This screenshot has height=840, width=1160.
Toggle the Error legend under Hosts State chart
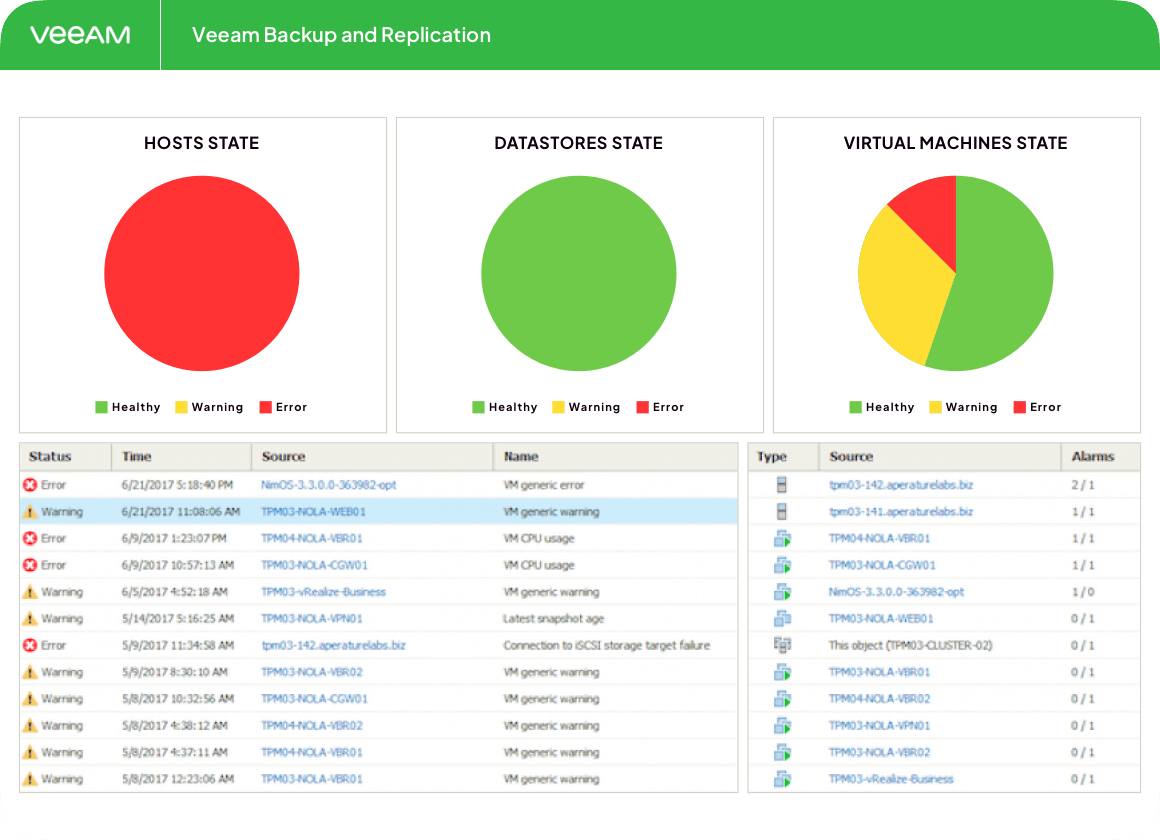click(292, 407)
